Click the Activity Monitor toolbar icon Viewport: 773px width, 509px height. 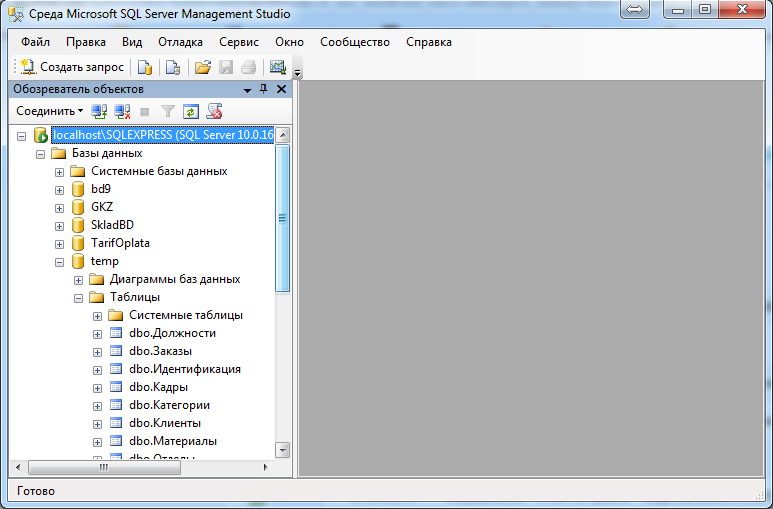click(x=278, y=67)
